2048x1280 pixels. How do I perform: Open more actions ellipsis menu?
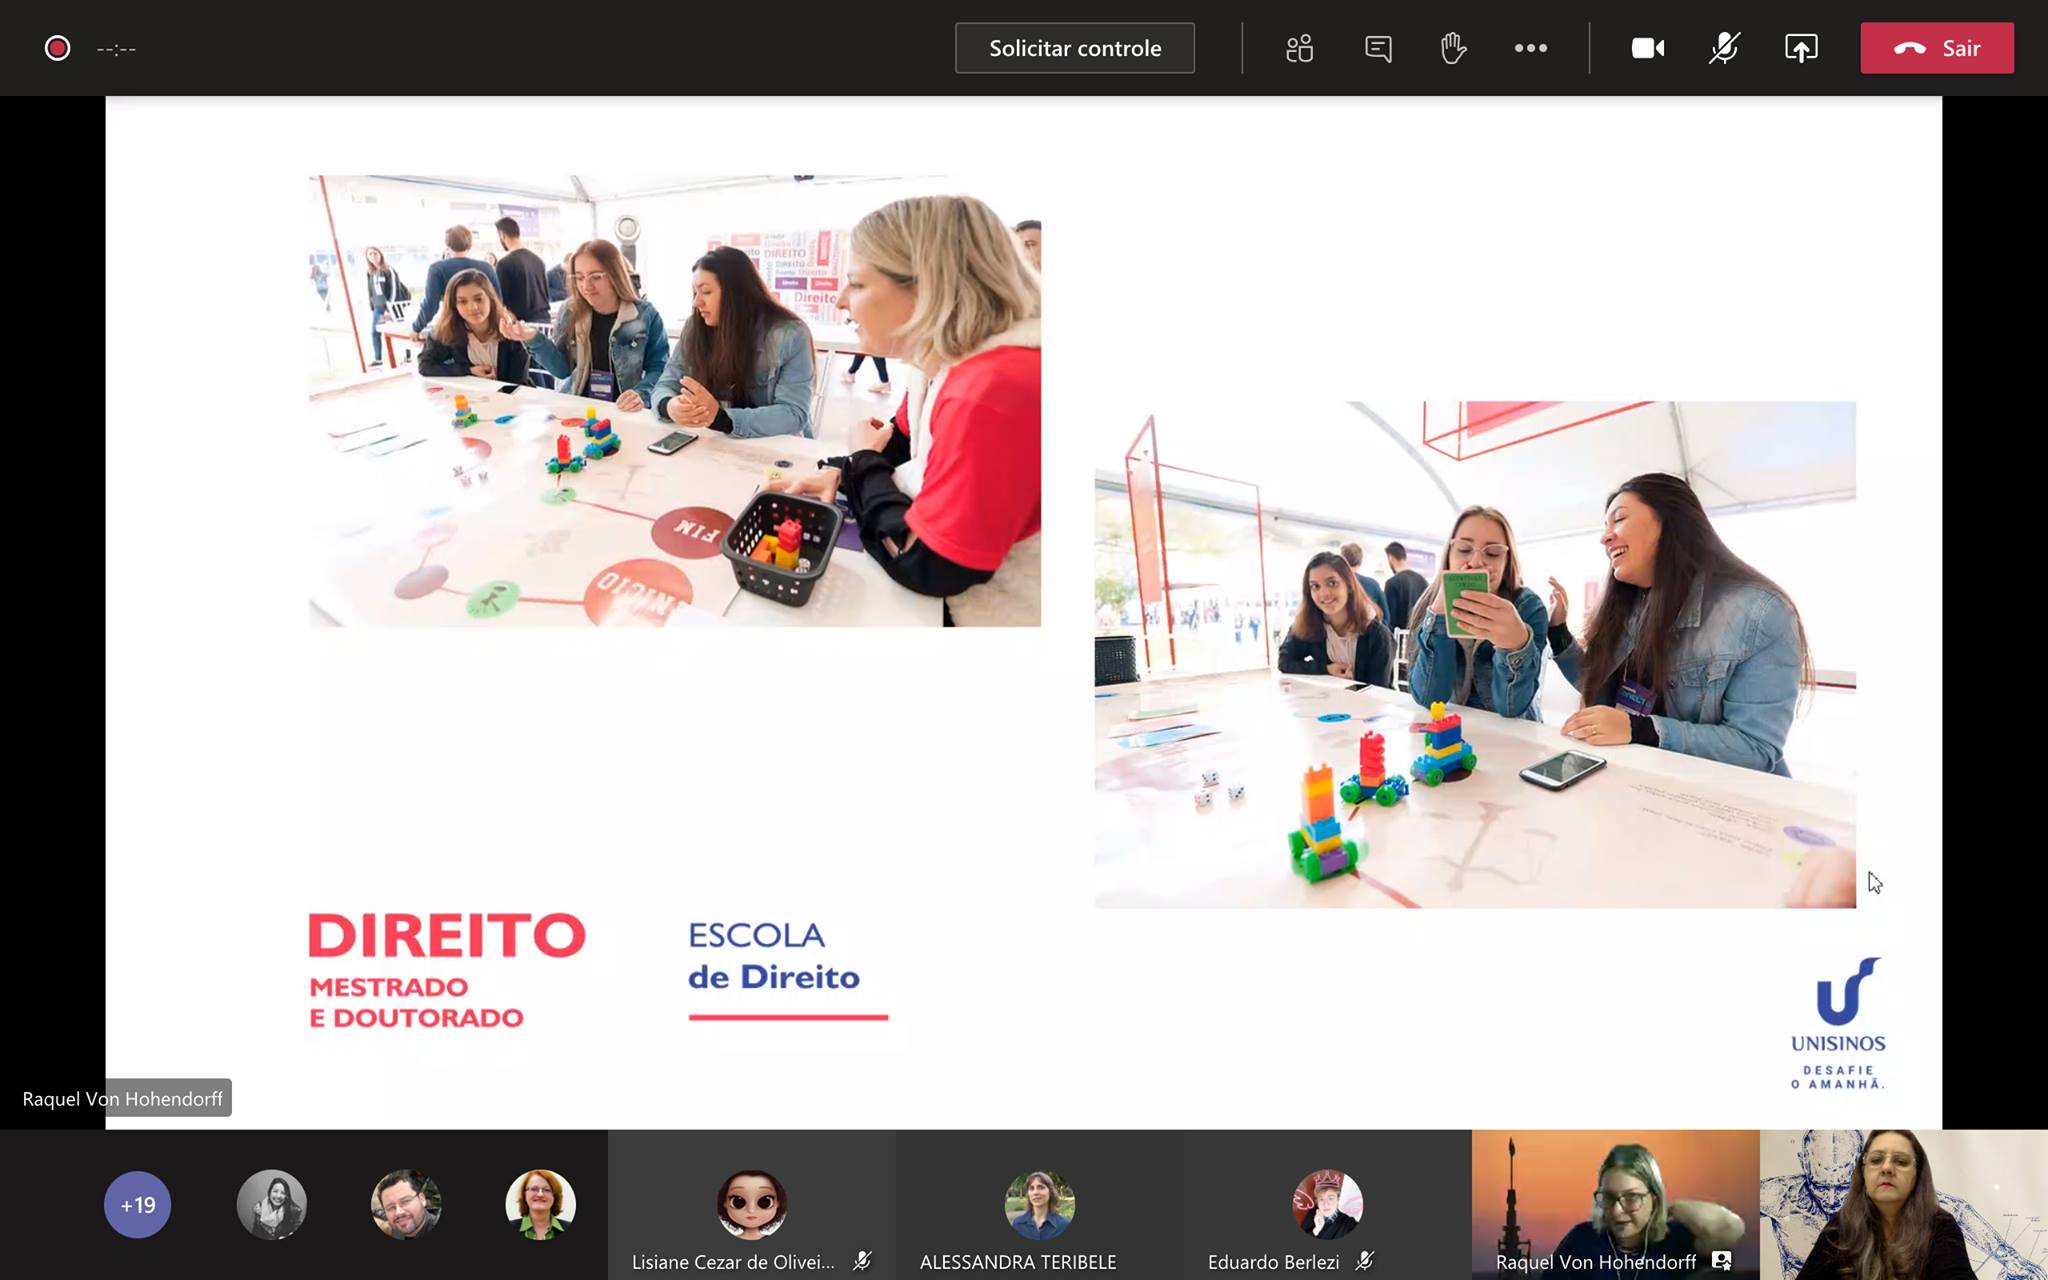point(1530,48)
